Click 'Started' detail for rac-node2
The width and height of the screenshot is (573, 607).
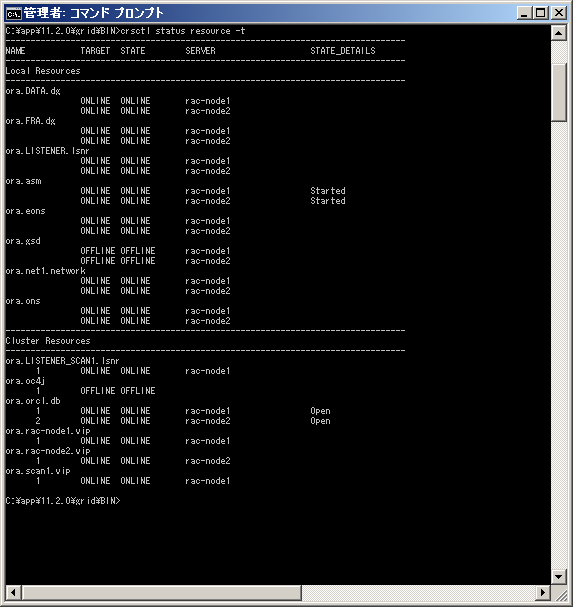point(328,201)
